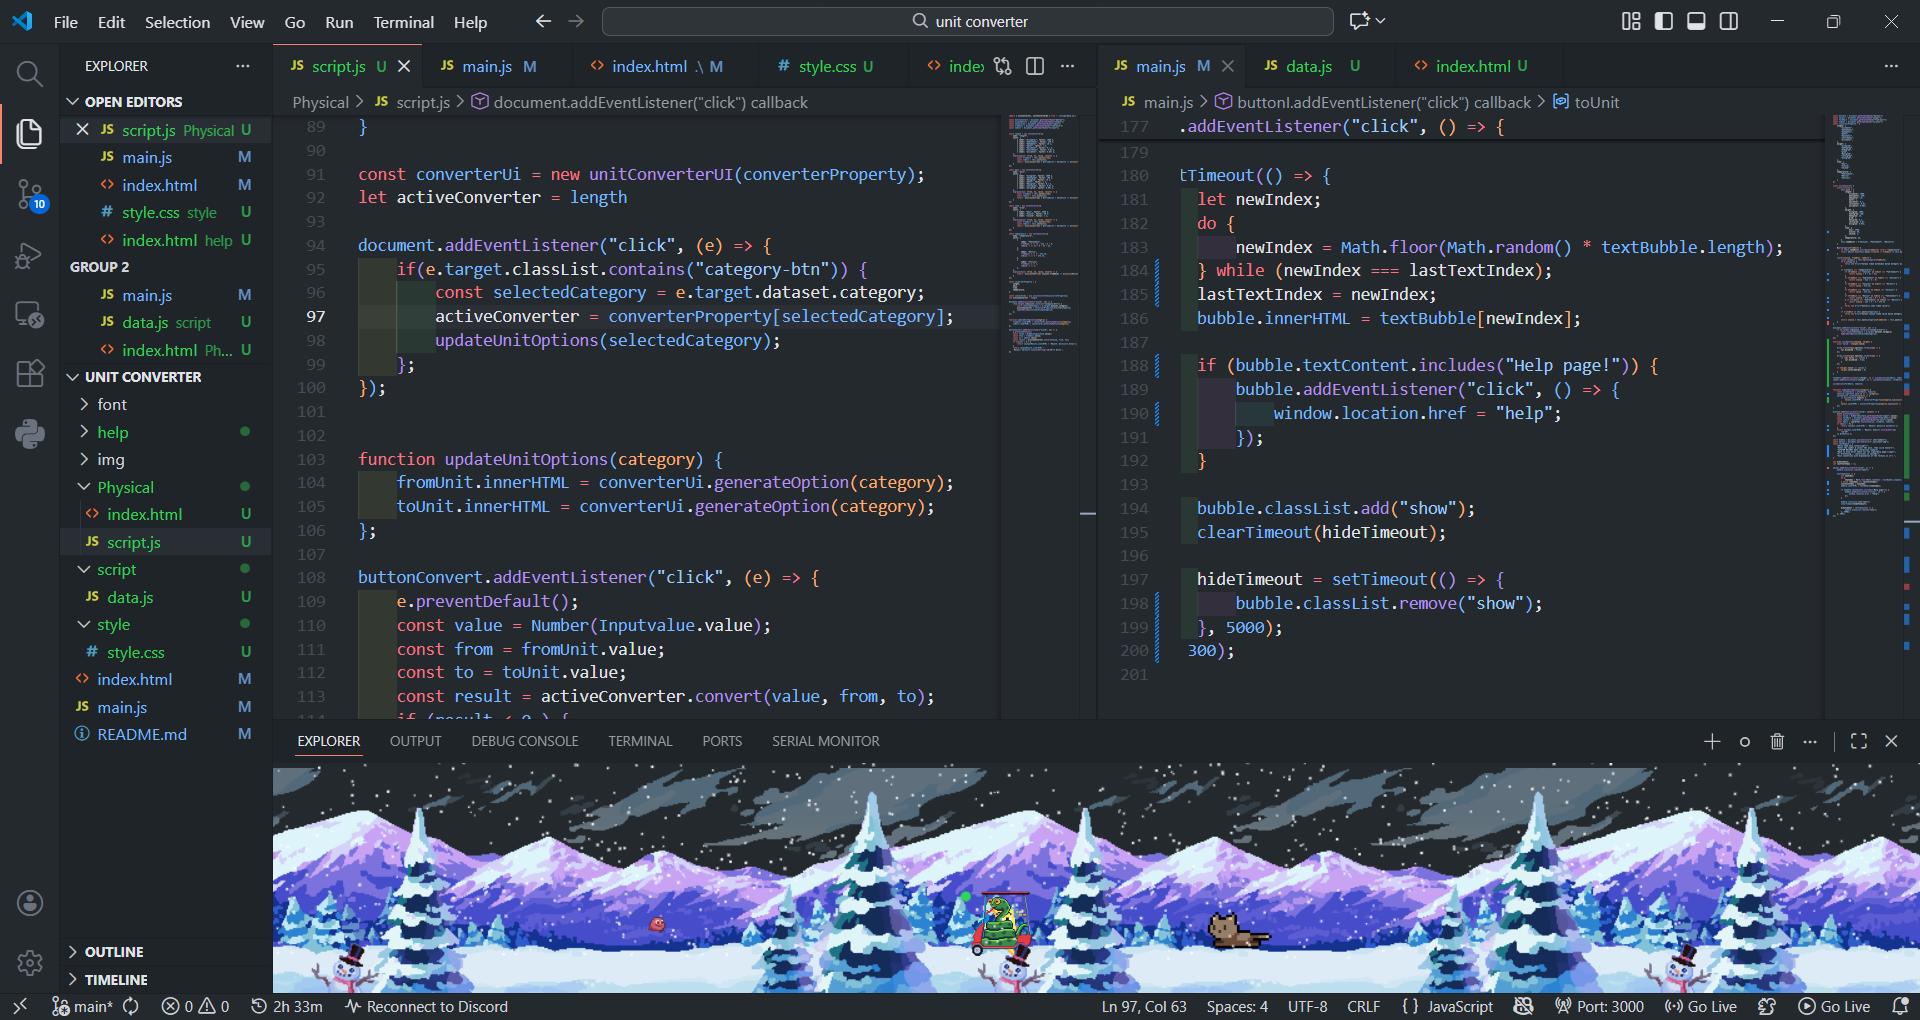Viewport: 1920px width, 1020px height.
Task: Toggle the primary side bar visibility
Action: click(x=1664, y=21)
